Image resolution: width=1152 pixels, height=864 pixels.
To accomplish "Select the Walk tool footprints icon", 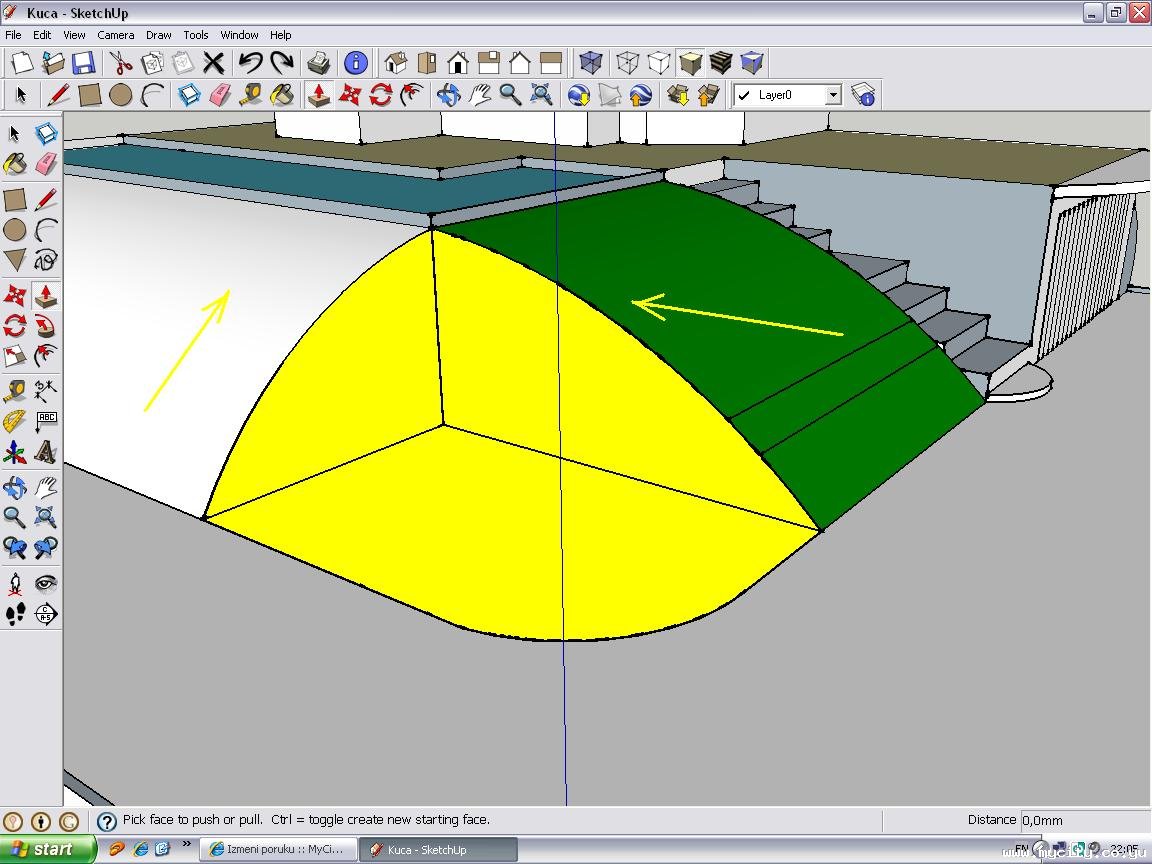I will tap(15, 614).
